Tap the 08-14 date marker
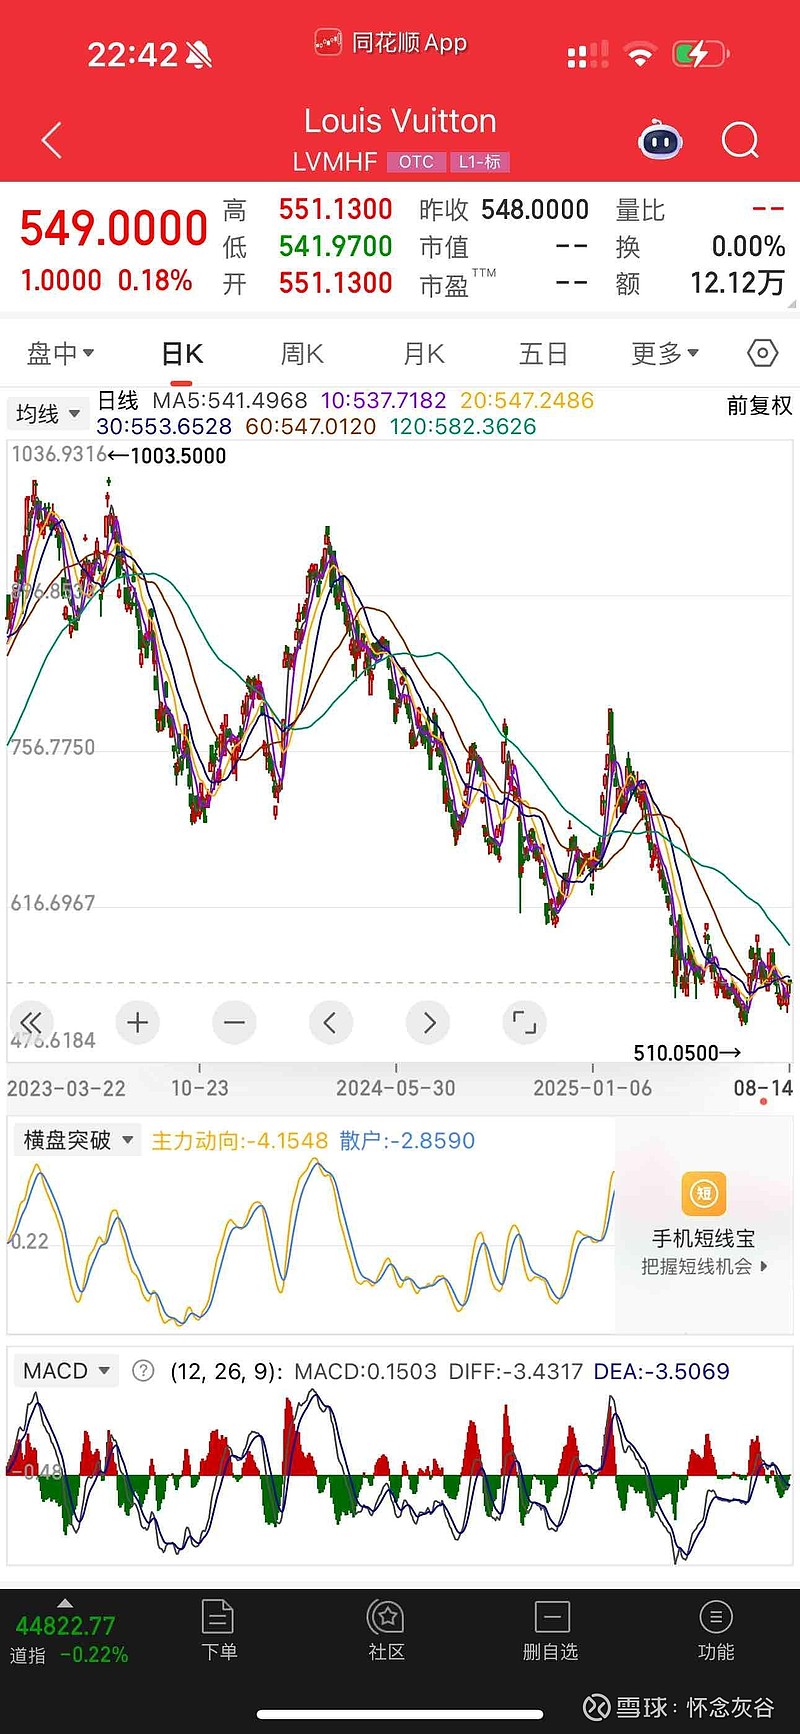The image size is (800, 1734). pyautogui.click(x=763, y=1088)
